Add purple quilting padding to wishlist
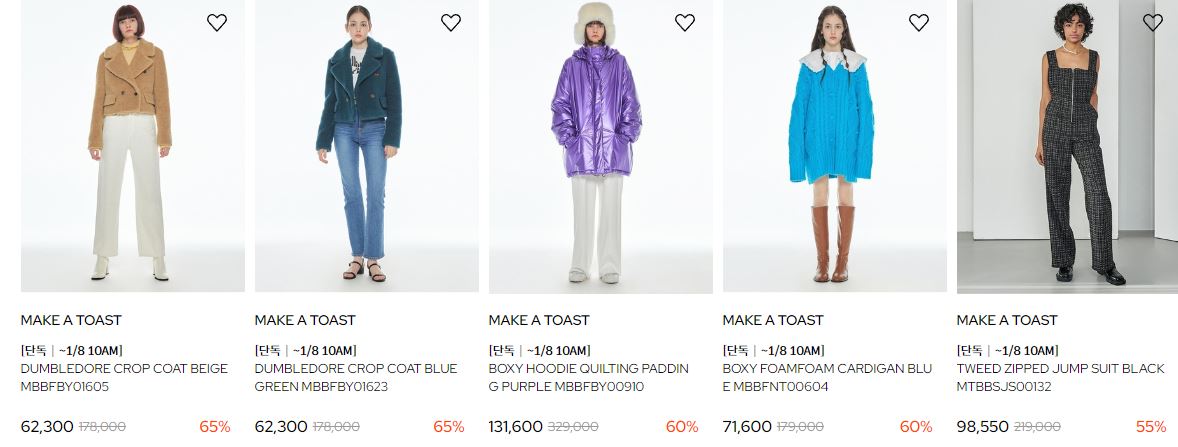The image size is (1178, 447). (685, 23)
